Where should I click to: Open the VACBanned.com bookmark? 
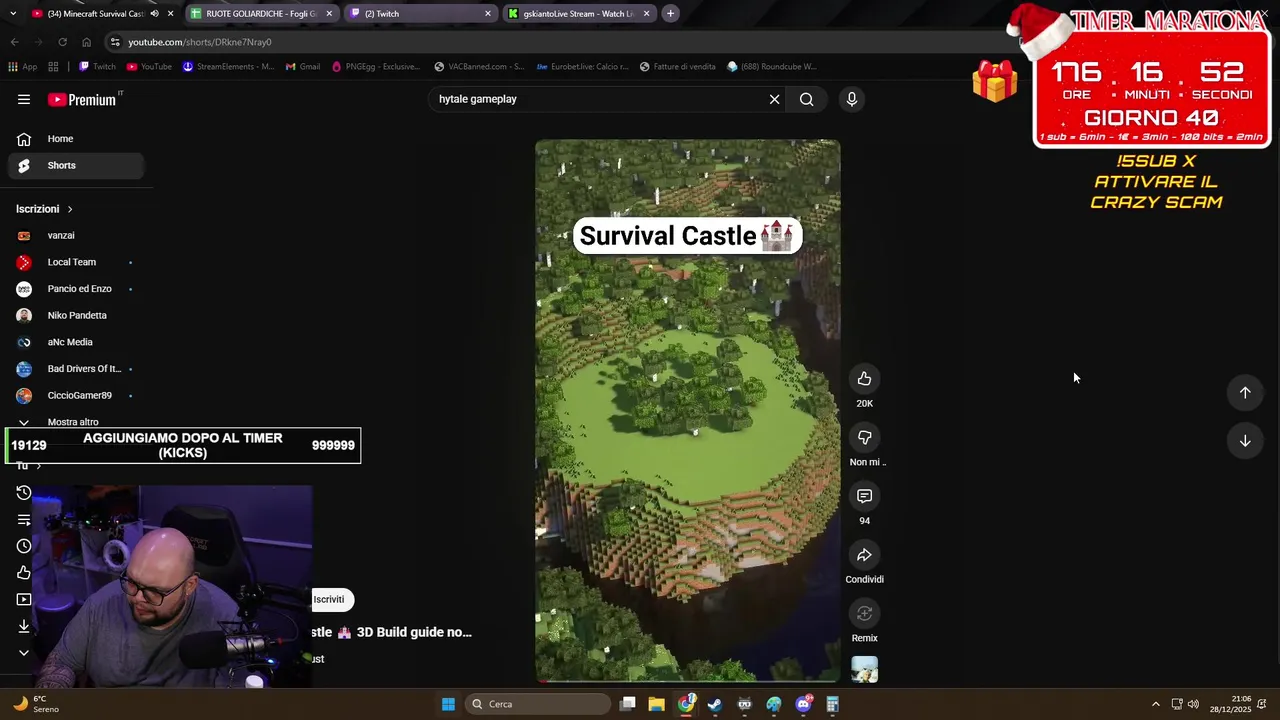click(x=479, y=67)
